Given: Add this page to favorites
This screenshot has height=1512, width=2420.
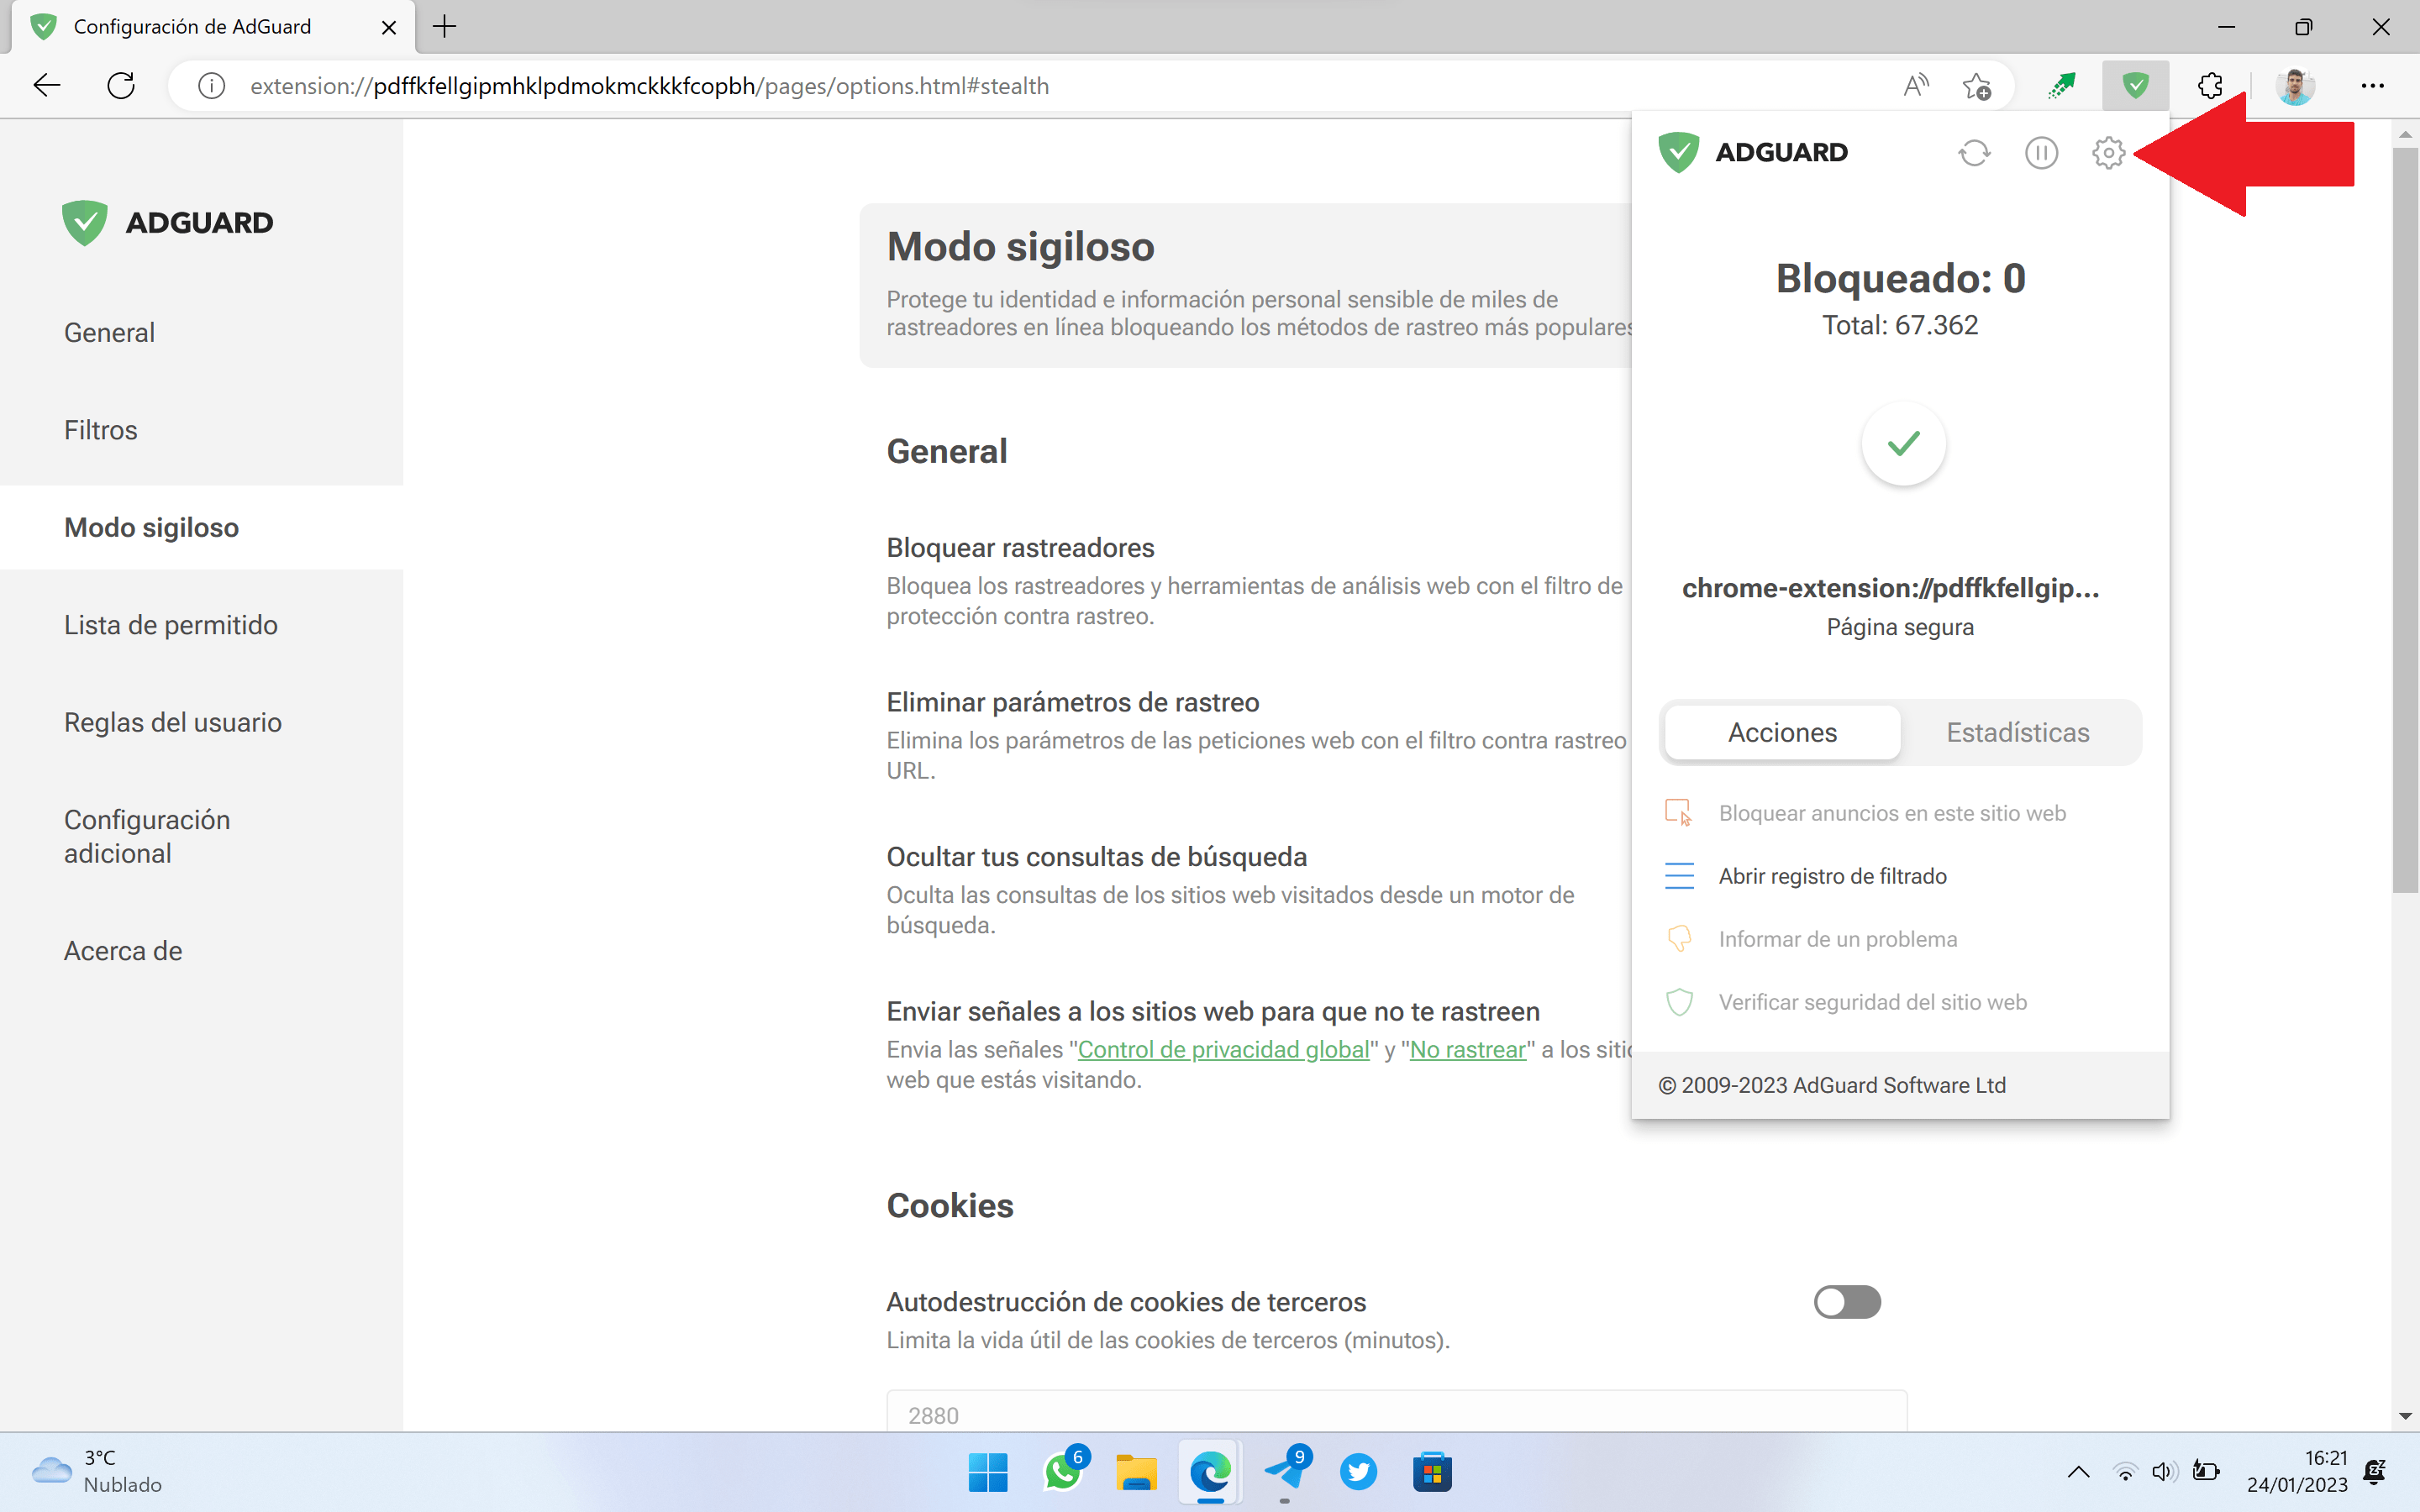Looking at the screenshot, I should click(x=1977, y=86).
